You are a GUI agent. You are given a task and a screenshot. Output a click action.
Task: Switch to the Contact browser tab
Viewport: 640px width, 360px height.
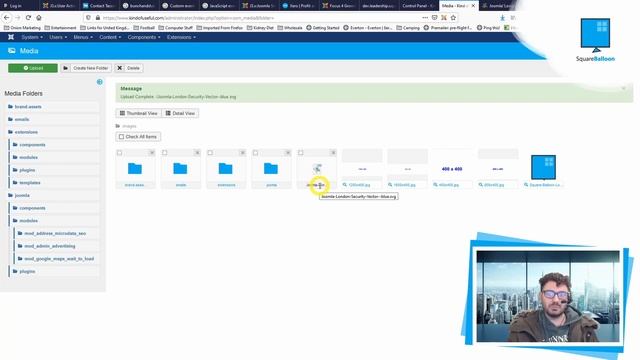click(98, 6)
